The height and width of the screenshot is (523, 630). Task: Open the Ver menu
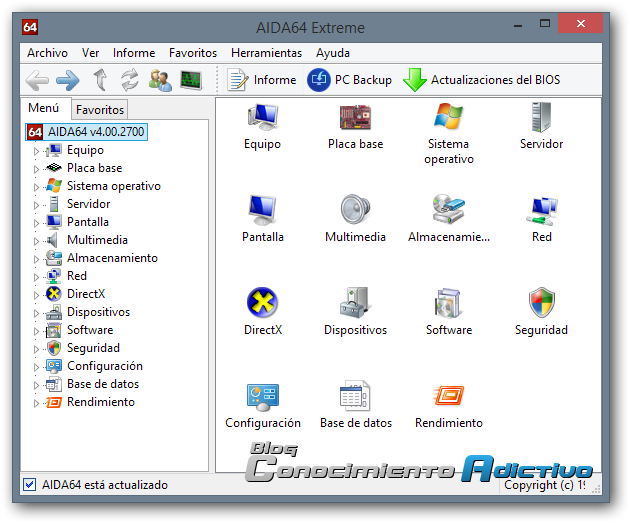[x=90, y=53]
